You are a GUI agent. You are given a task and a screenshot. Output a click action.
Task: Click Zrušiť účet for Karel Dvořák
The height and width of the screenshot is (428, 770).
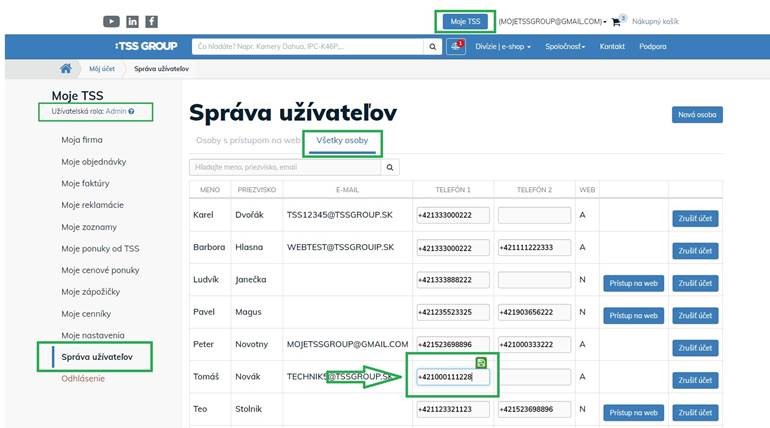click(x=695, y=218)
